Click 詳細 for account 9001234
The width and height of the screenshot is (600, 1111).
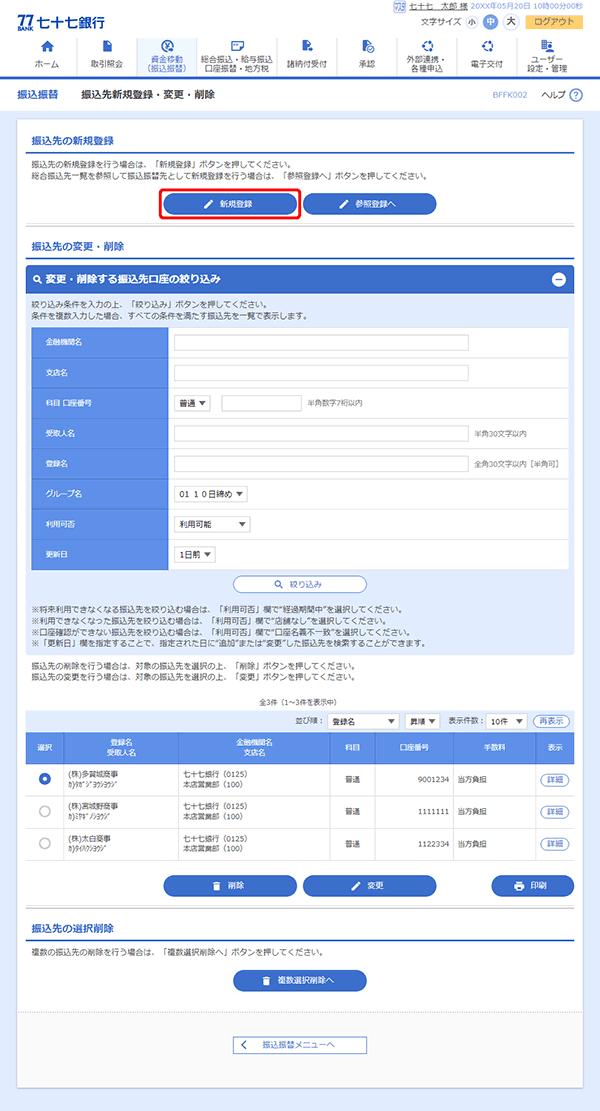tap(555, 779)
